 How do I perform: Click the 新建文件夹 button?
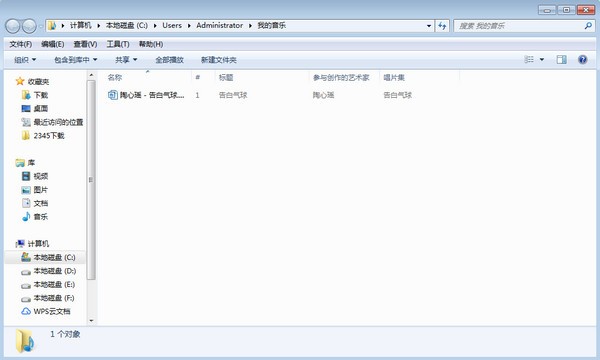click(x=218, y=60)
